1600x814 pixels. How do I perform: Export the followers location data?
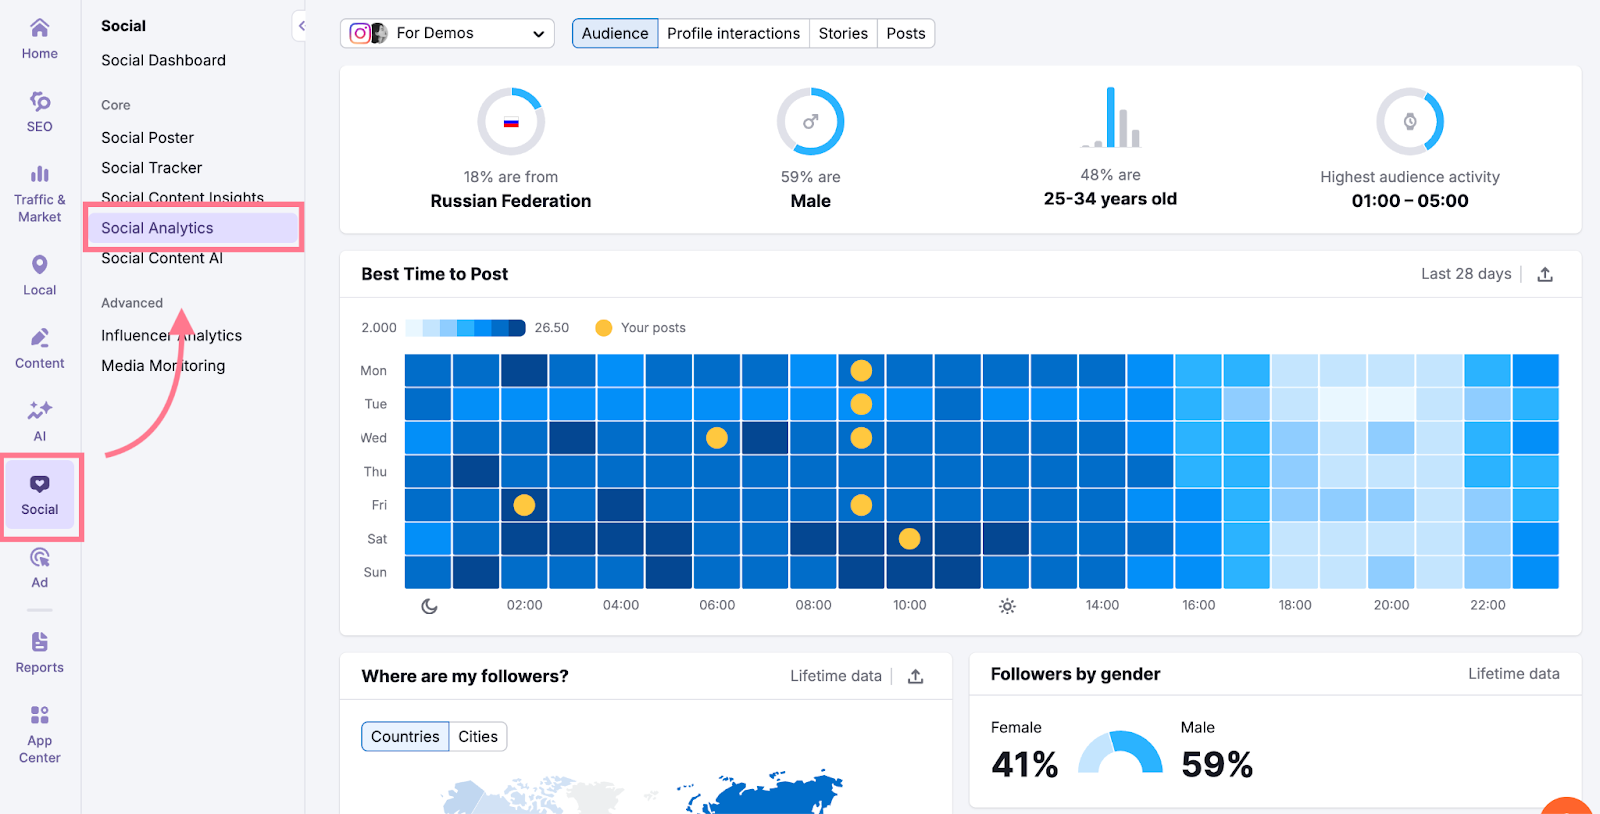click(x=915, y=676)
